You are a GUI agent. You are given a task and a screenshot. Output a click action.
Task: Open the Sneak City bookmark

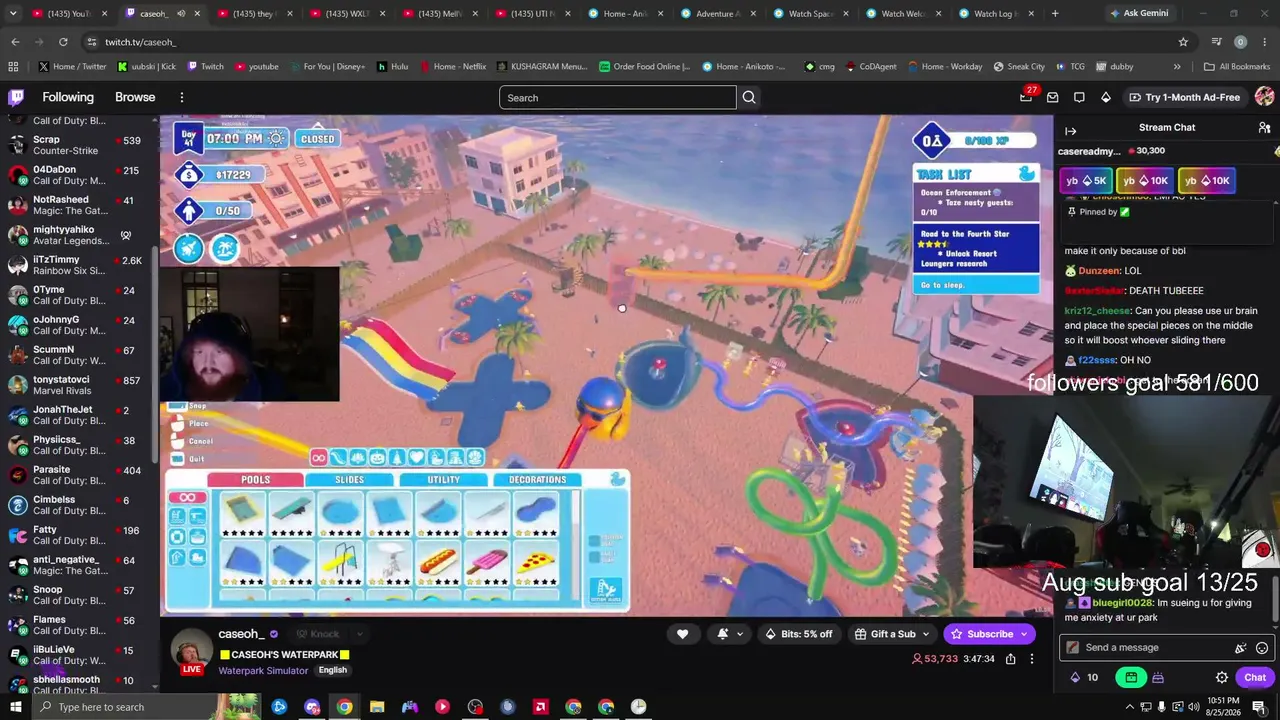coord(1019,67)
